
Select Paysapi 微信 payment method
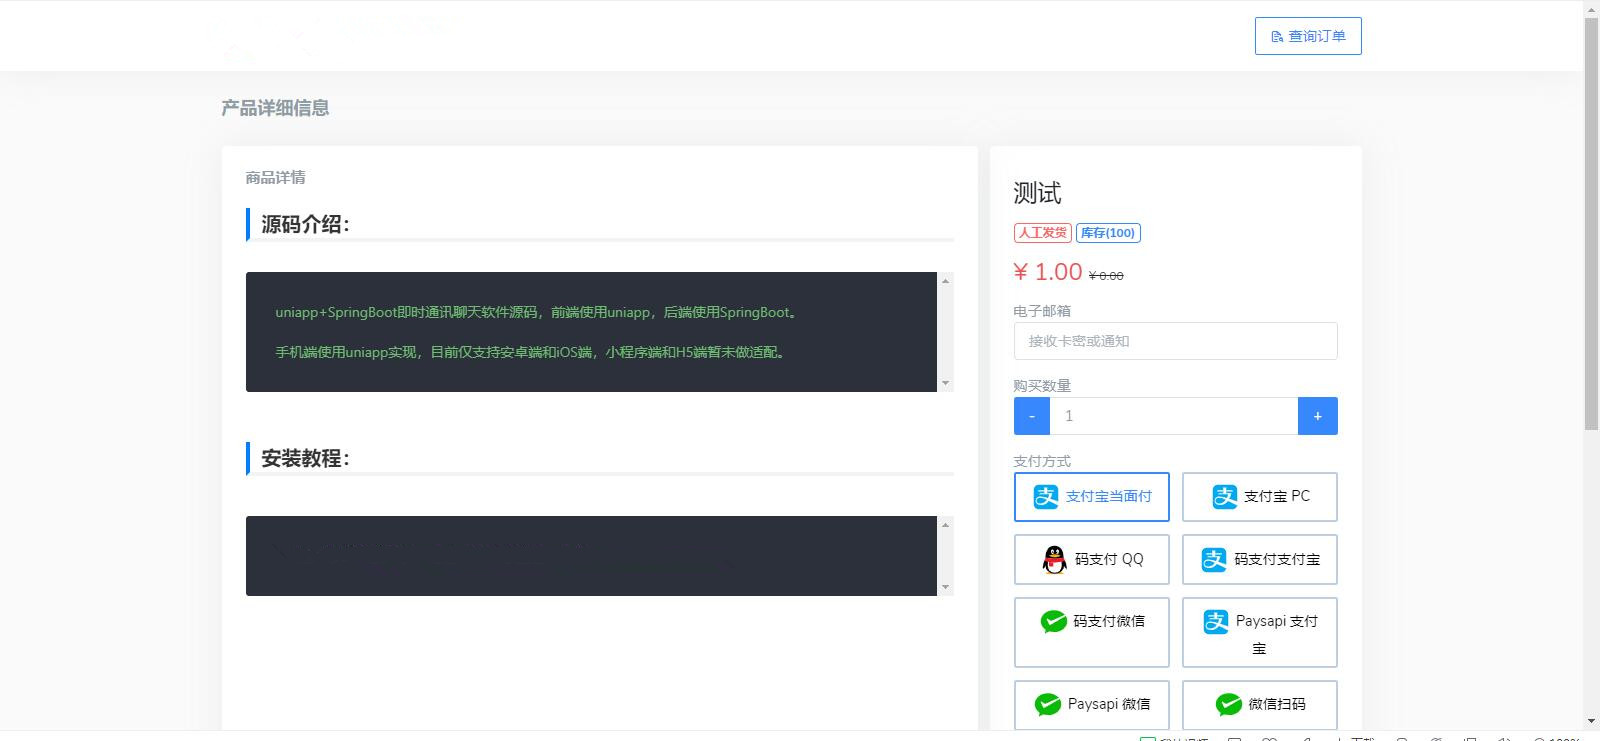coord(1092,704)
